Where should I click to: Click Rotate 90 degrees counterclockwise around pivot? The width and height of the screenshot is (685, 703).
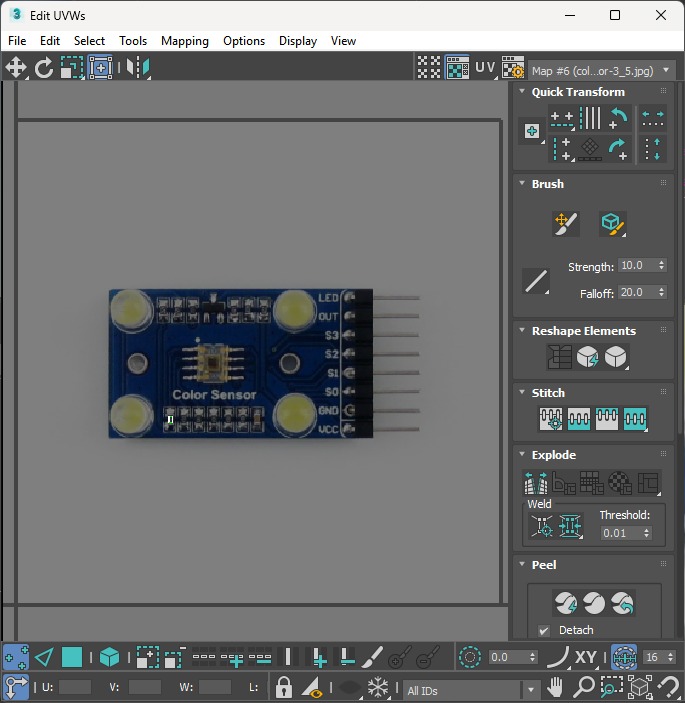[x=618, y=119]
